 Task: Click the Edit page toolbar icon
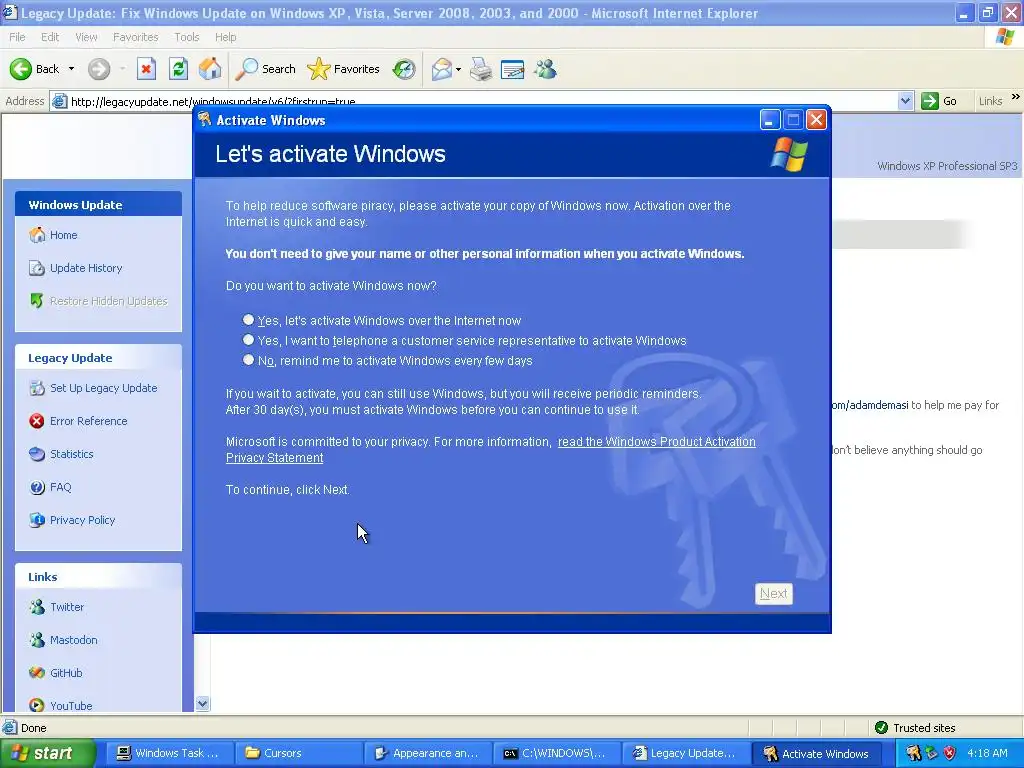[513, 69]
